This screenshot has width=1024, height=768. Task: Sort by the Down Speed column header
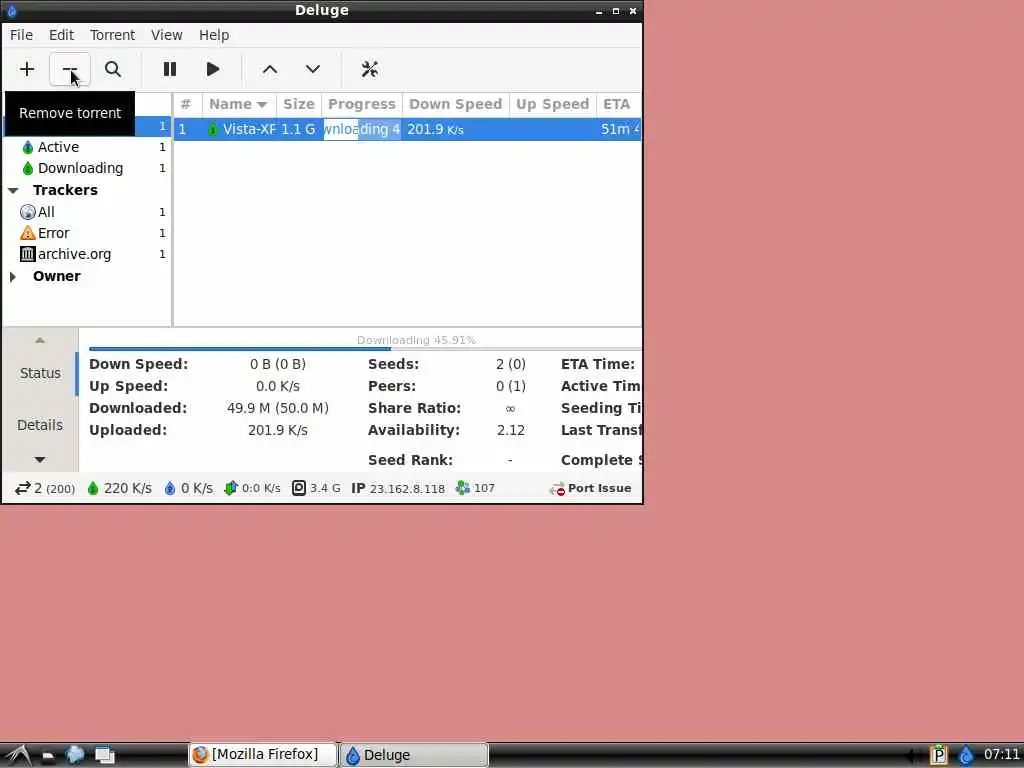pyautogui.click(x=456, y=104)
